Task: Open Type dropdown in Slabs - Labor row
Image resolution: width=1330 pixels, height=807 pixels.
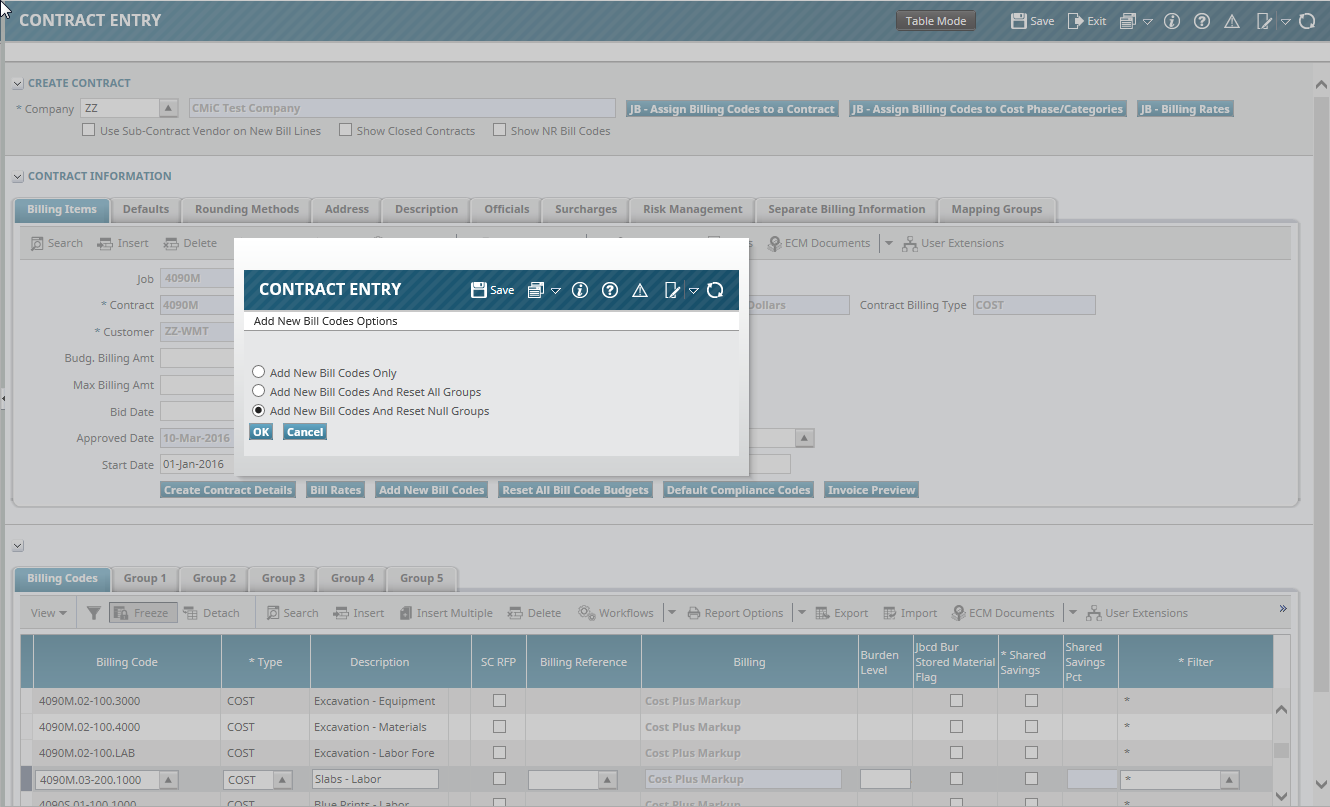Action: click(283, 780)
